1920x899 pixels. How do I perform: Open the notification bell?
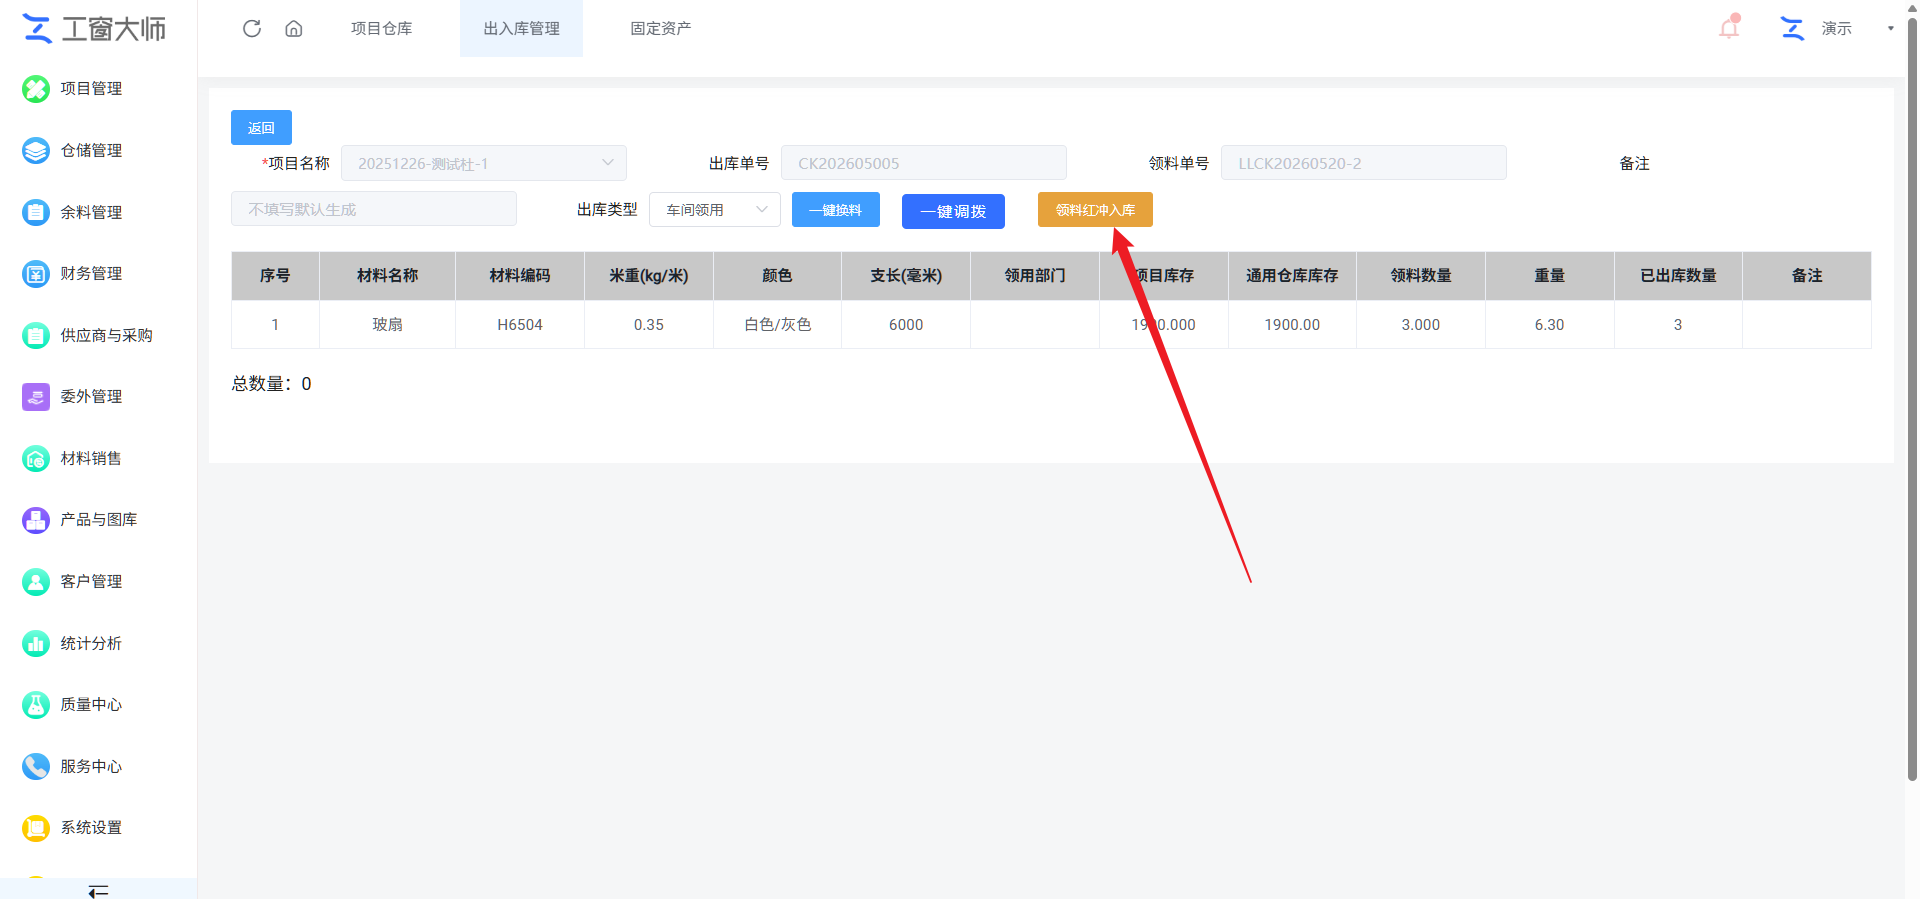1729,27
